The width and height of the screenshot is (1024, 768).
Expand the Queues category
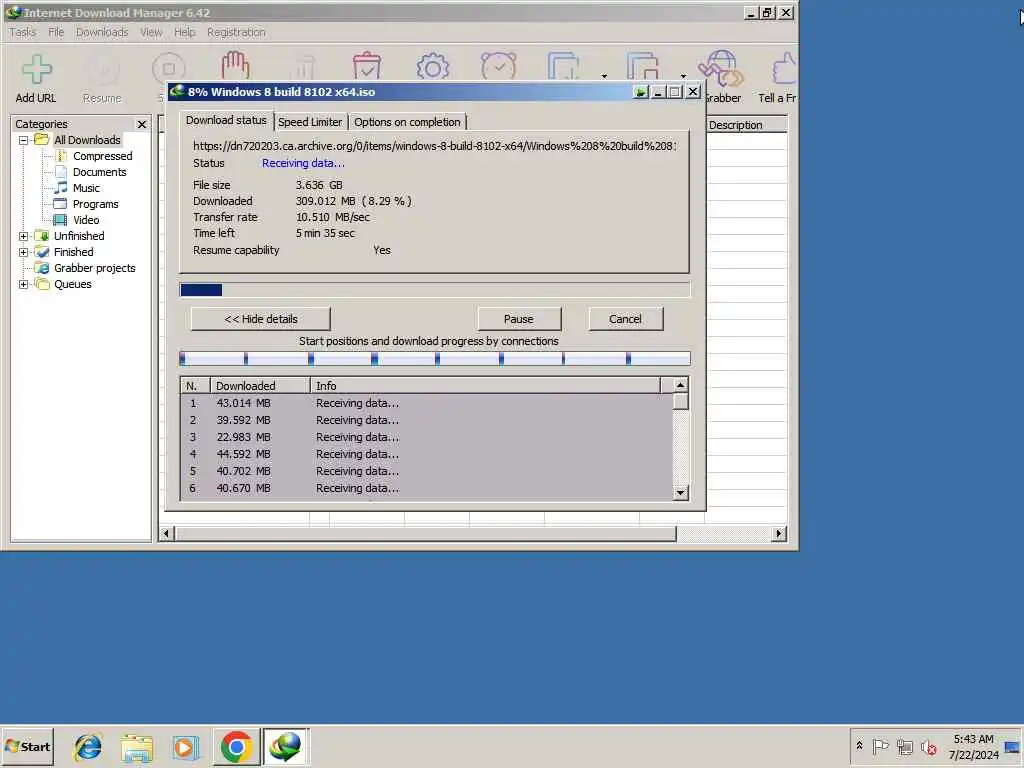(24, 284)
